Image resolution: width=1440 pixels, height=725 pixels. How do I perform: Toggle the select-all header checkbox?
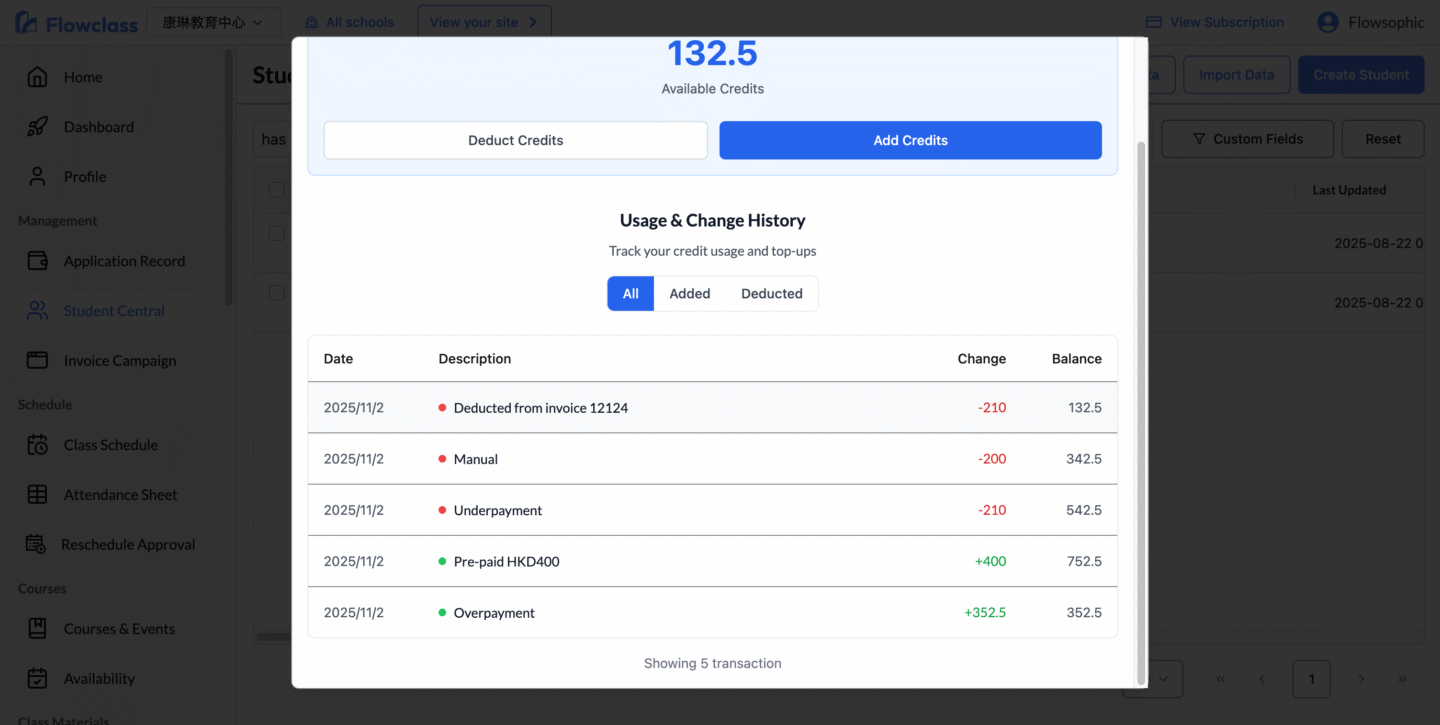click(277, 189)
